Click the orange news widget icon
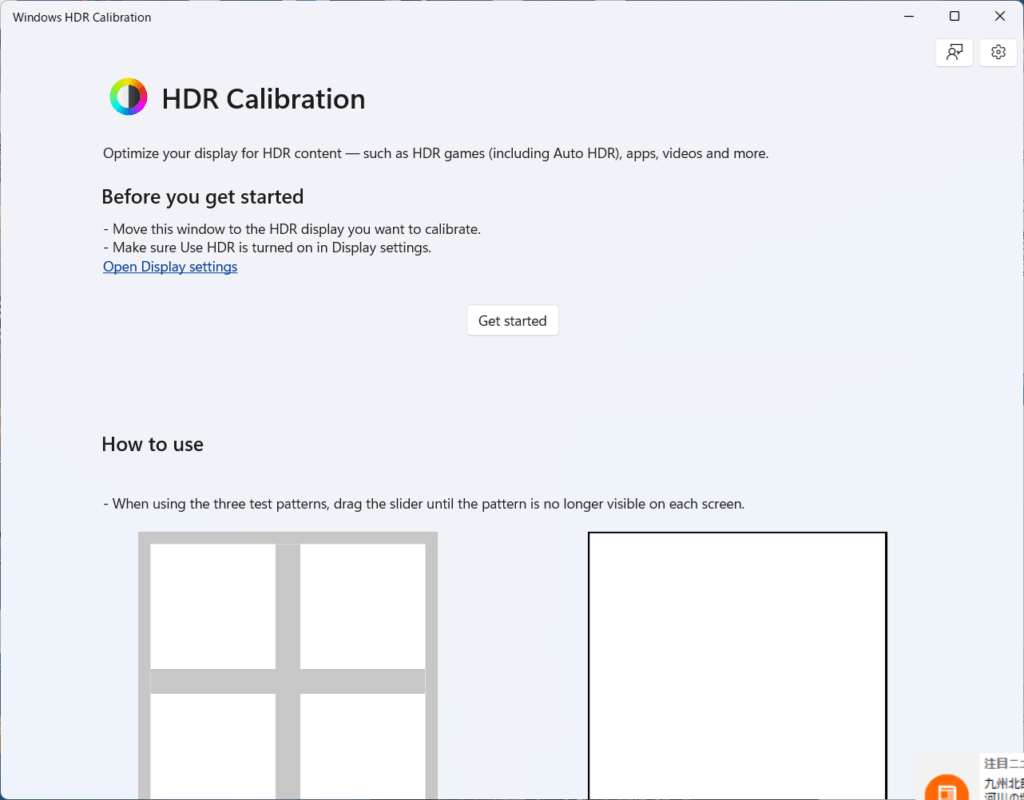 (x=946, y=787)
